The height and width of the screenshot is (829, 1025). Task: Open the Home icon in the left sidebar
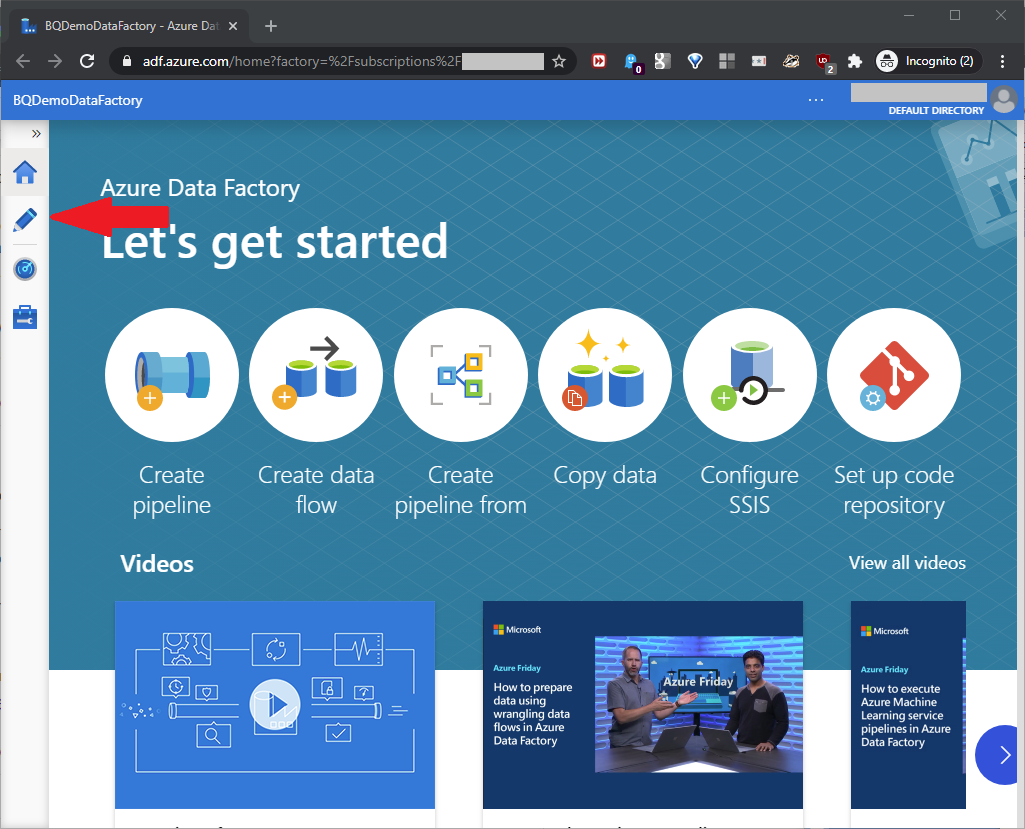click(x=25, y=173)
